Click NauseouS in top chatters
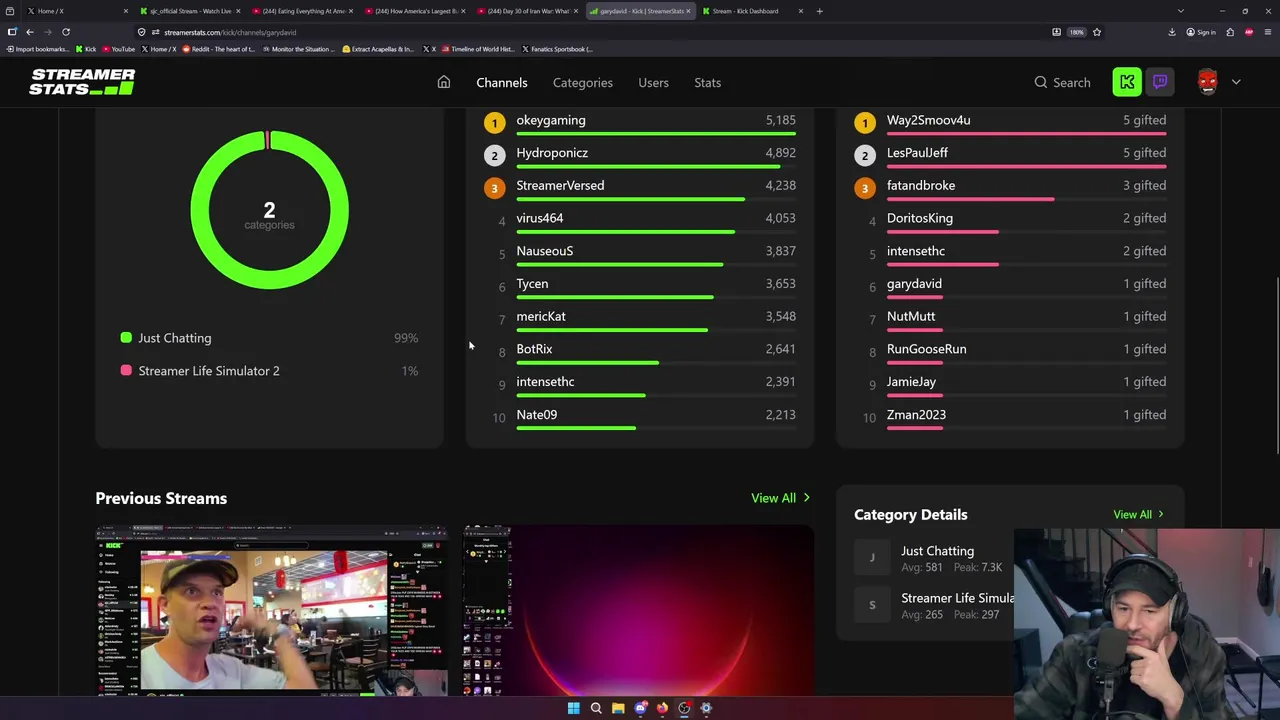Image resolution: width=1280 pixels, height=720 pixels. click(x=545, y=251)
